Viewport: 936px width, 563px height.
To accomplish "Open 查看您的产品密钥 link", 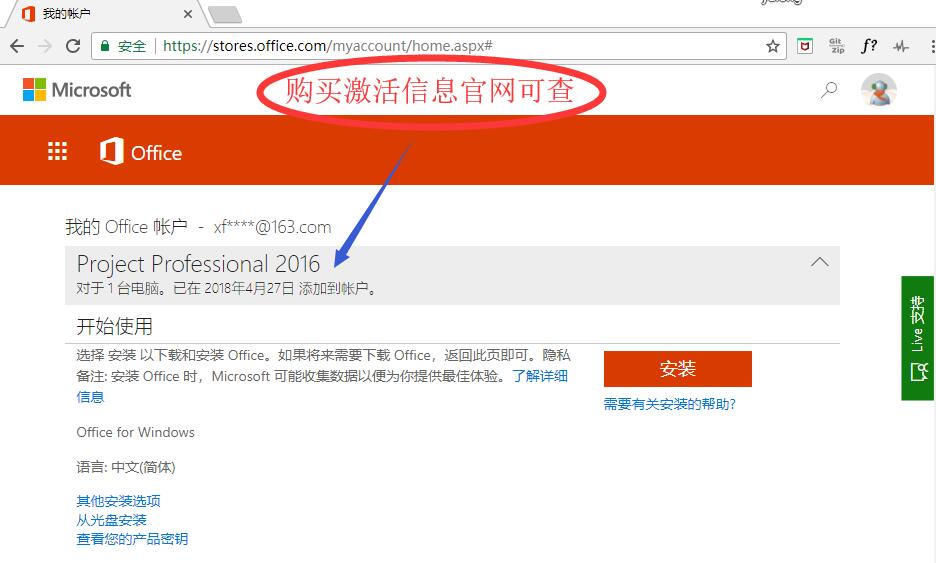I will click(x=132, y=539).
